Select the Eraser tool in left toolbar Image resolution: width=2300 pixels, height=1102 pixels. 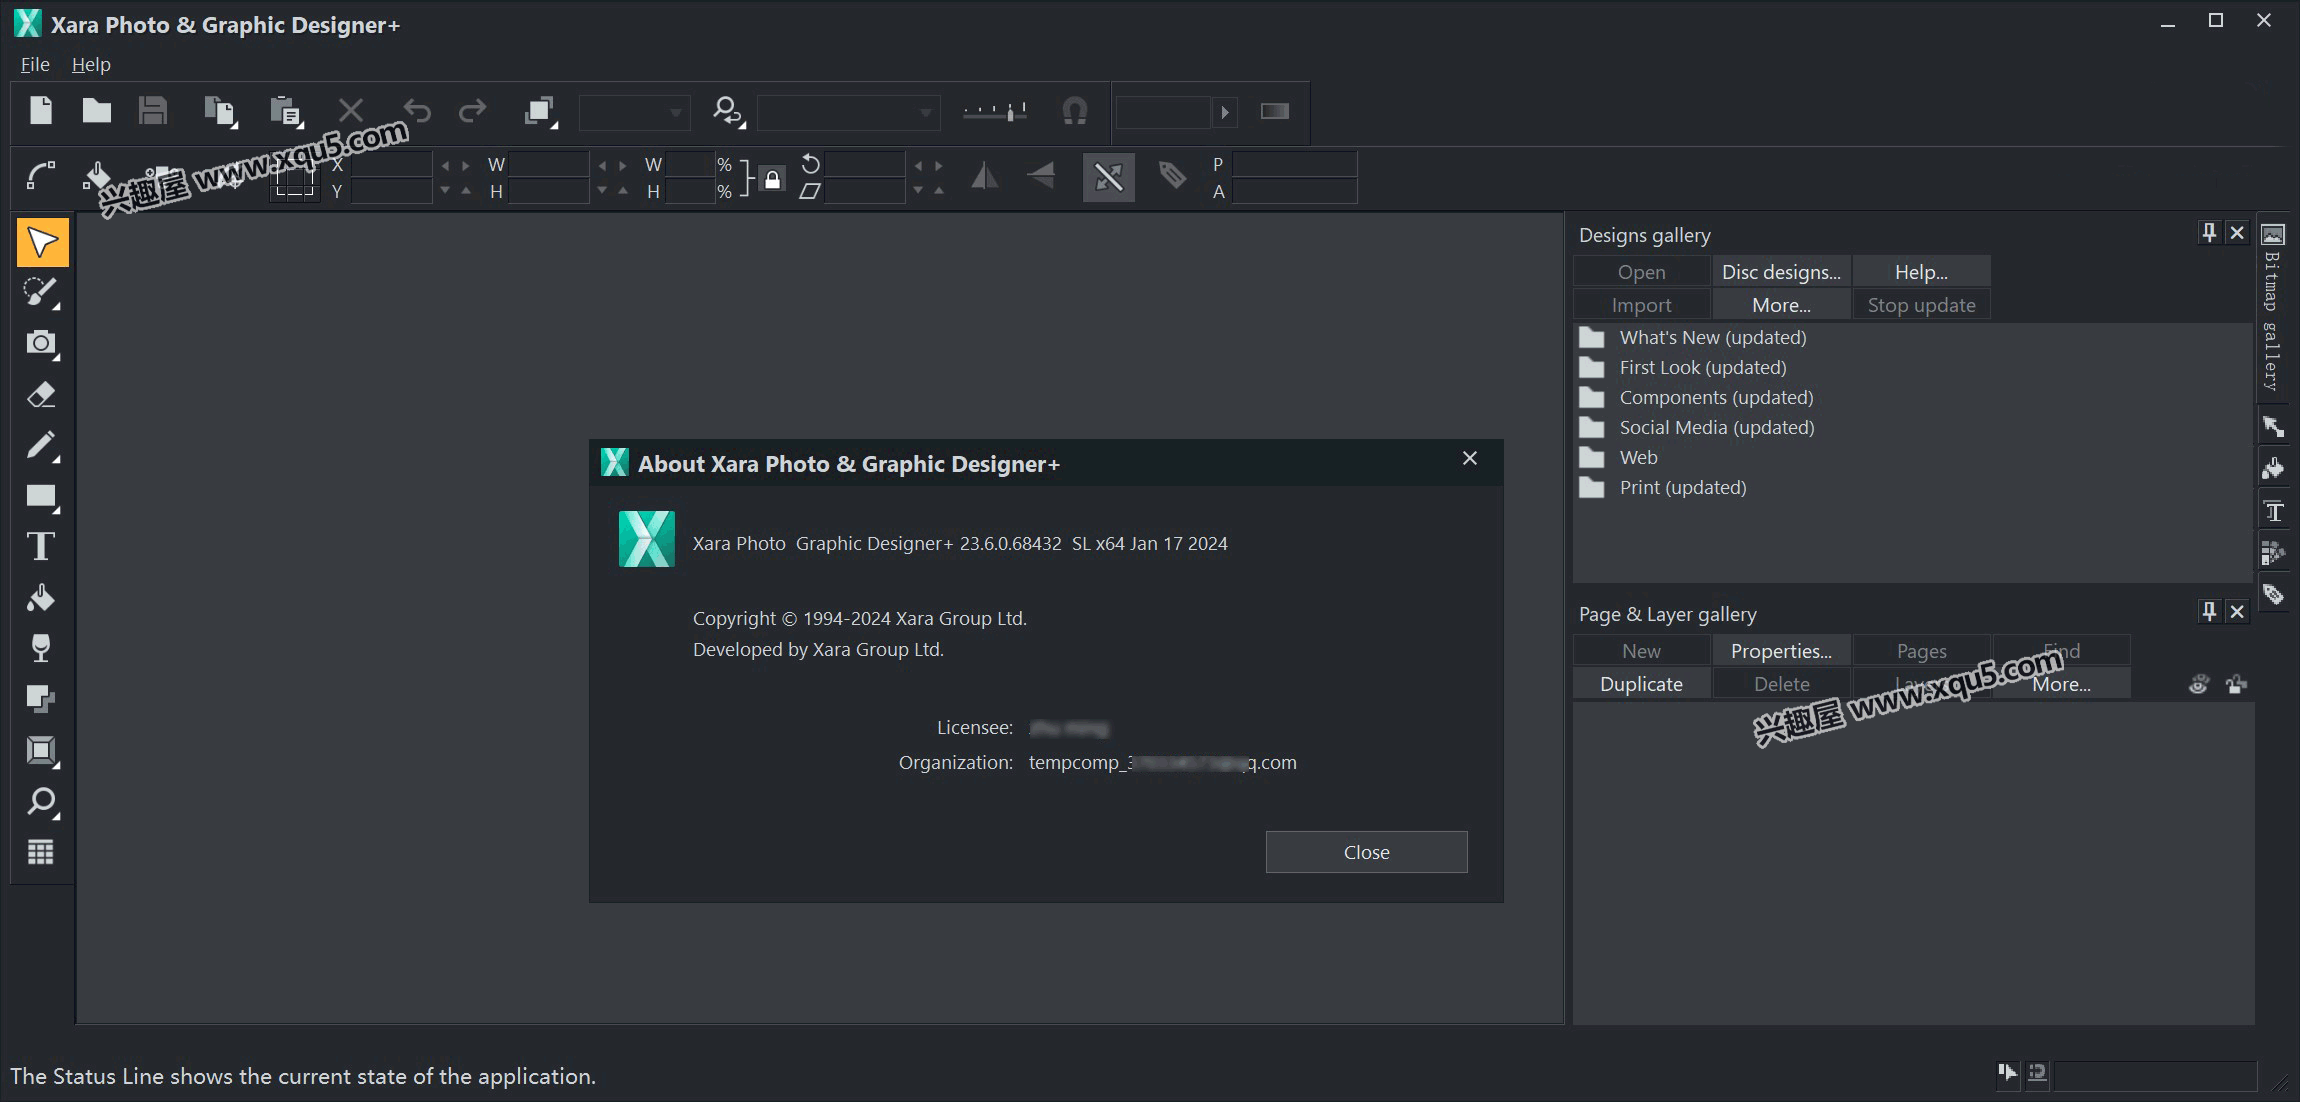[x=42, y=394]
